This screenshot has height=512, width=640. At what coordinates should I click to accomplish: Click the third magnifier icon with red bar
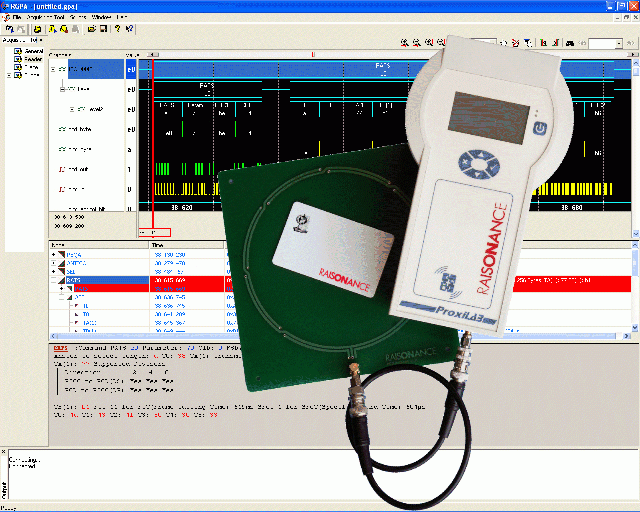point(429,42)
